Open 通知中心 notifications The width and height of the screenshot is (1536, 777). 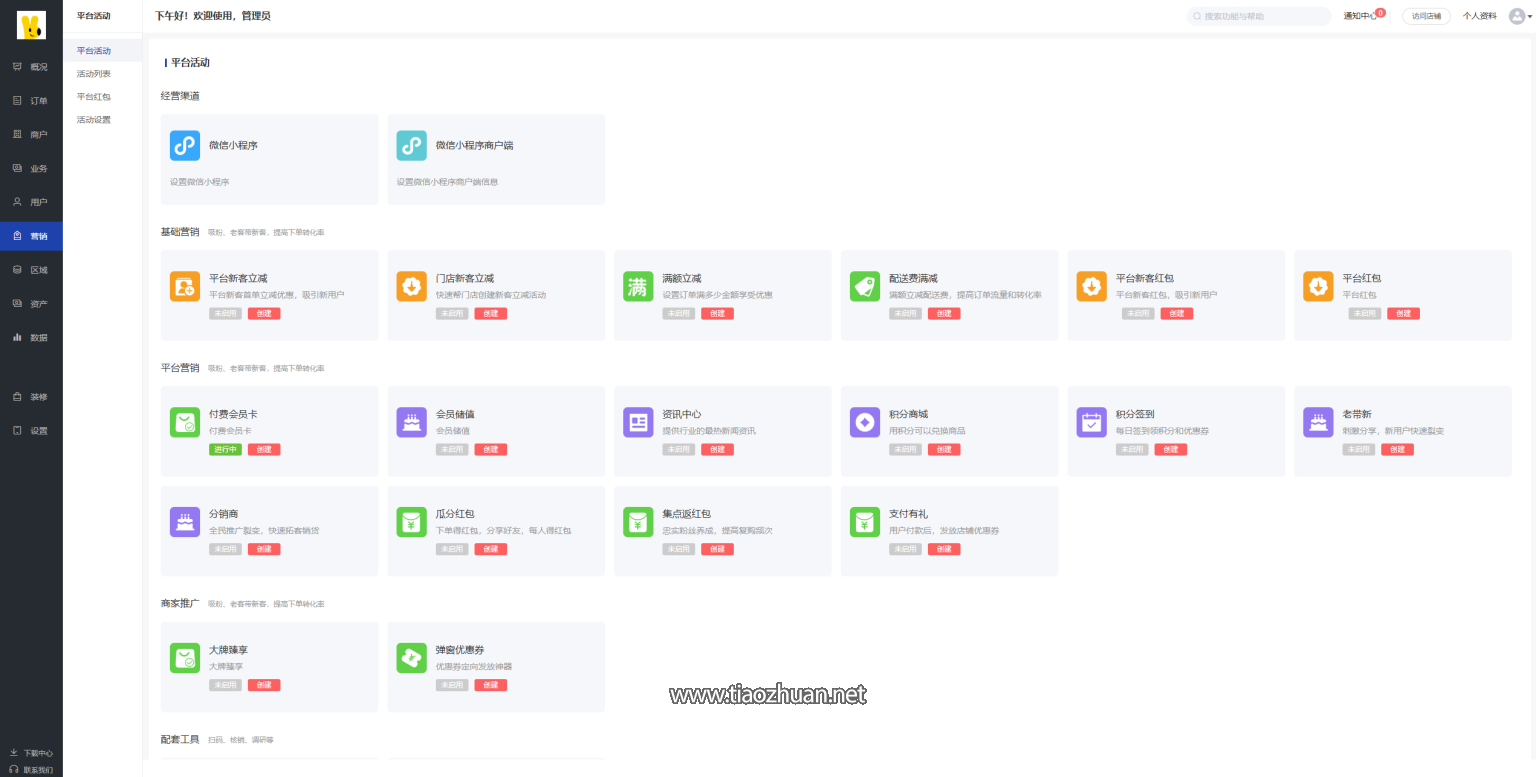coord(1362,16)
